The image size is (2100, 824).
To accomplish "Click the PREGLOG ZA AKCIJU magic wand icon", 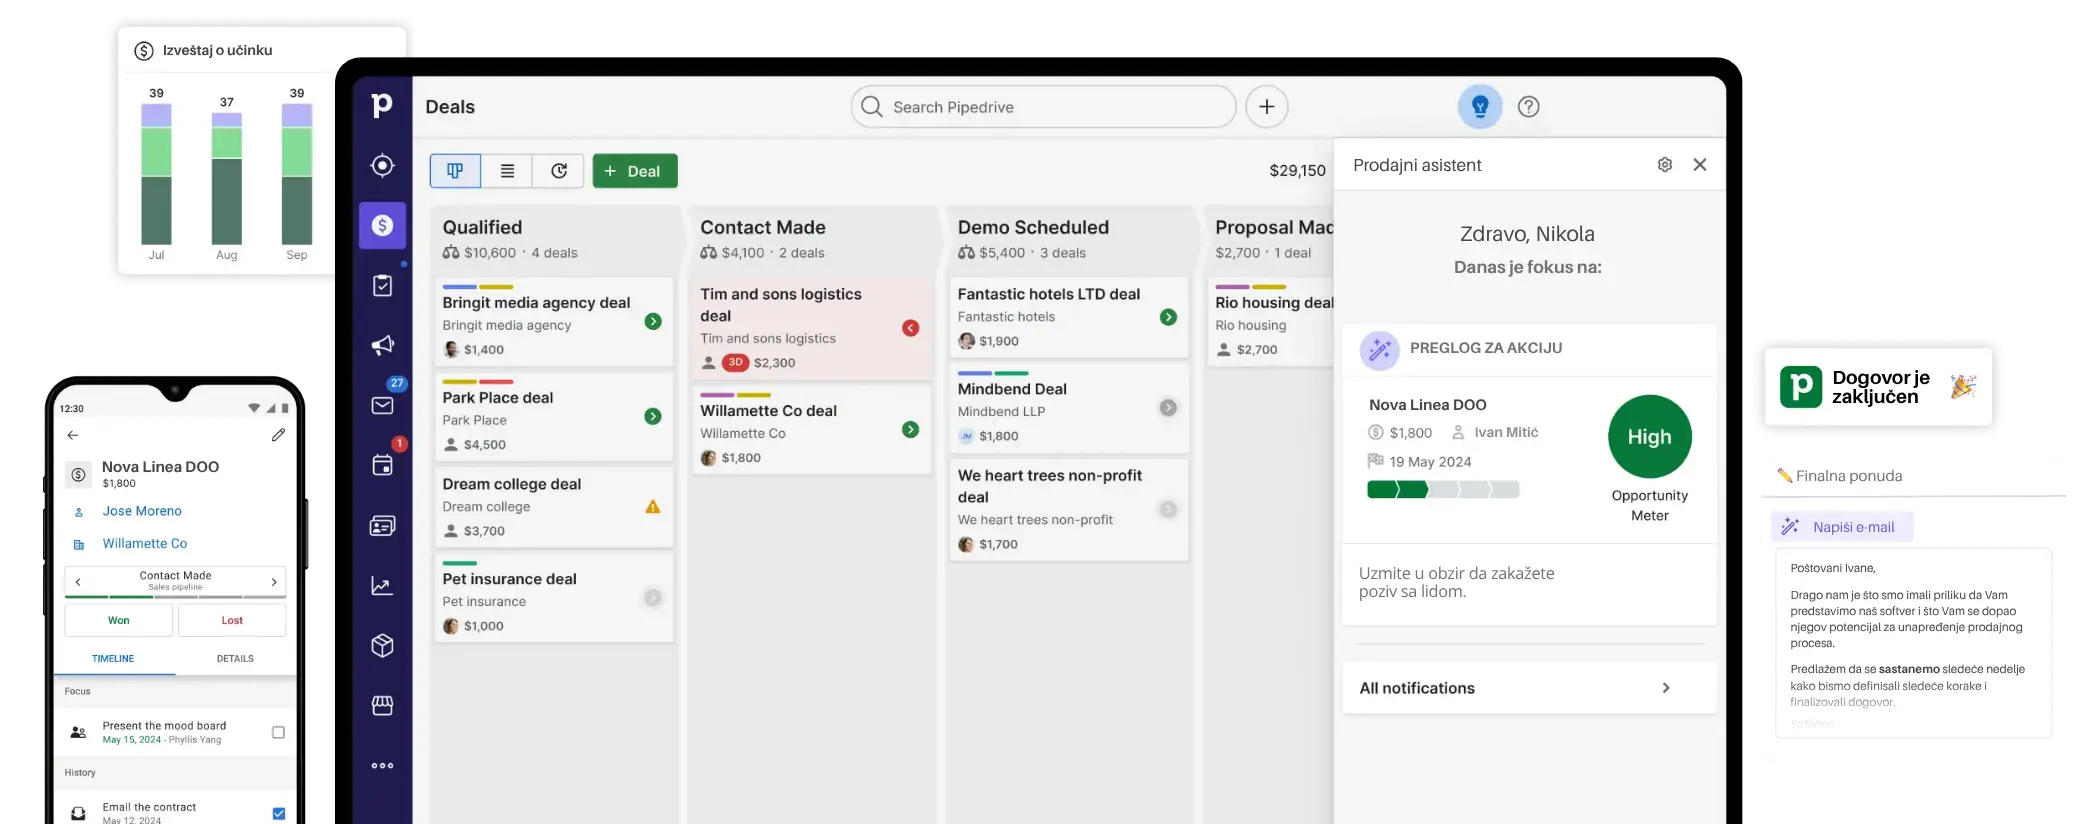I will point(1379,349).
